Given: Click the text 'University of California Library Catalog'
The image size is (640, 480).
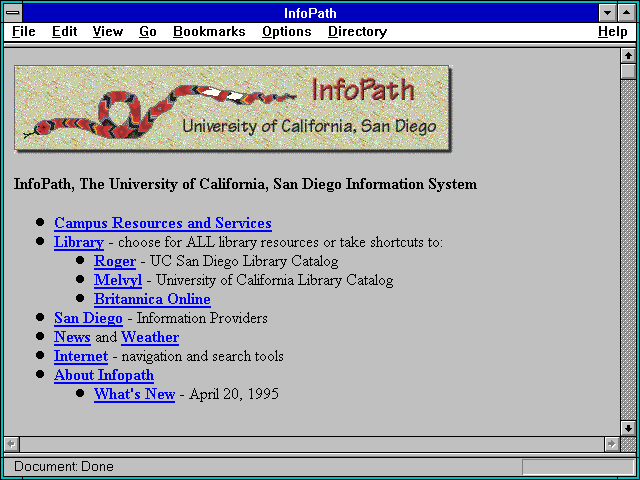Looking at the screenshot, I should click(275, 280).
